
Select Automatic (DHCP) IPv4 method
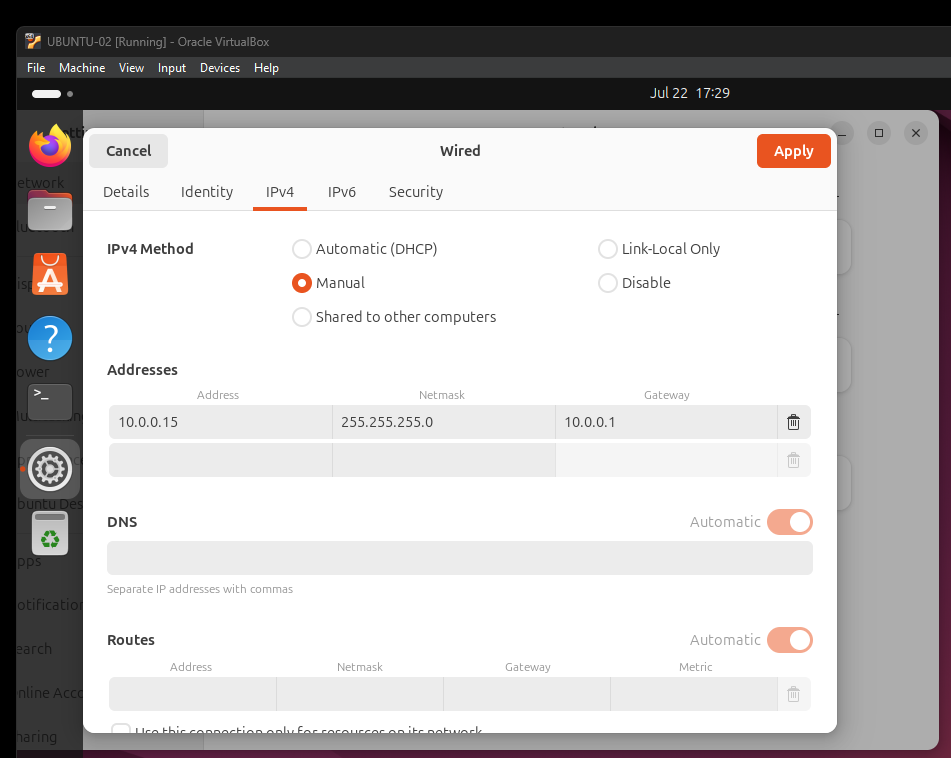click(302, 249)
